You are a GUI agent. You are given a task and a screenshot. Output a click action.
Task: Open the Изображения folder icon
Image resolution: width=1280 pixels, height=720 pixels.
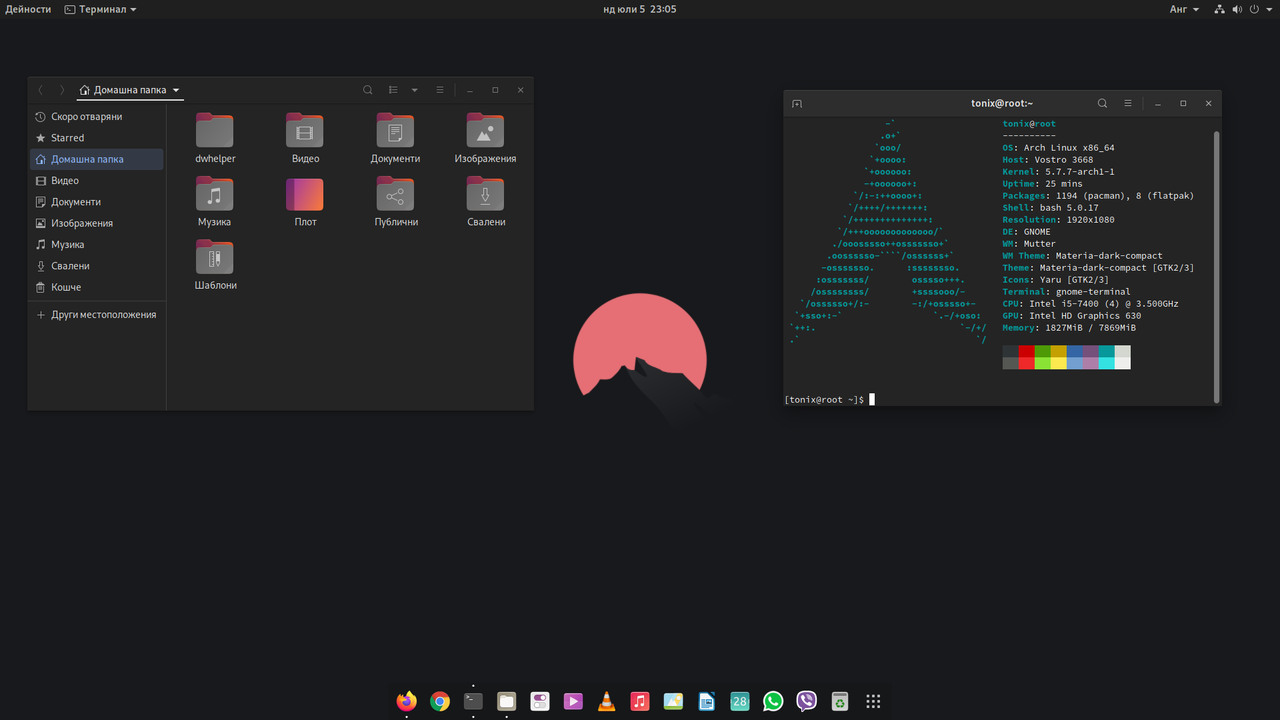[x=485, y=139]
